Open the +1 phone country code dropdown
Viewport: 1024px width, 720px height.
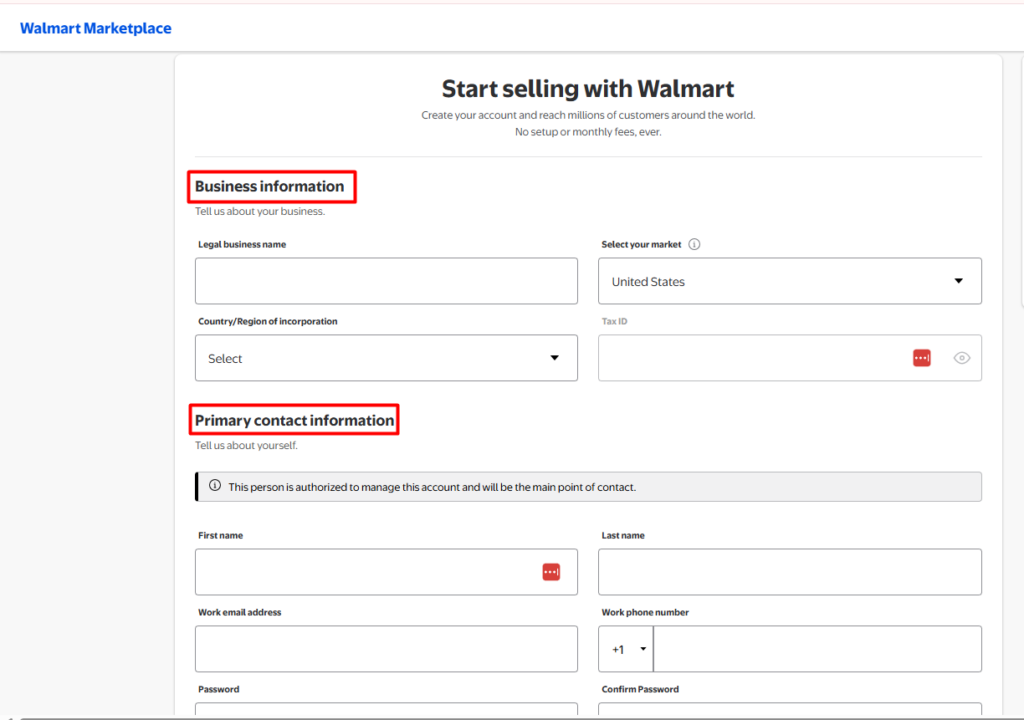pyautogui.click(x=626, y=649)
